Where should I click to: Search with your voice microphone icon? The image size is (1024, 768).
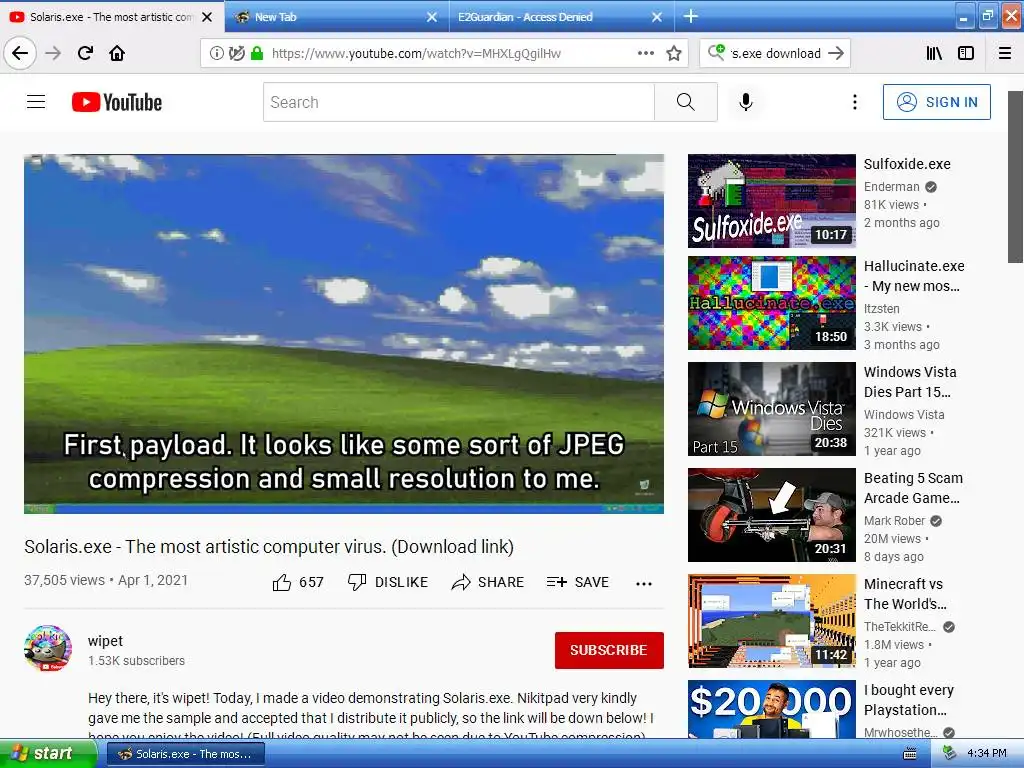click(x=746, y=102)
